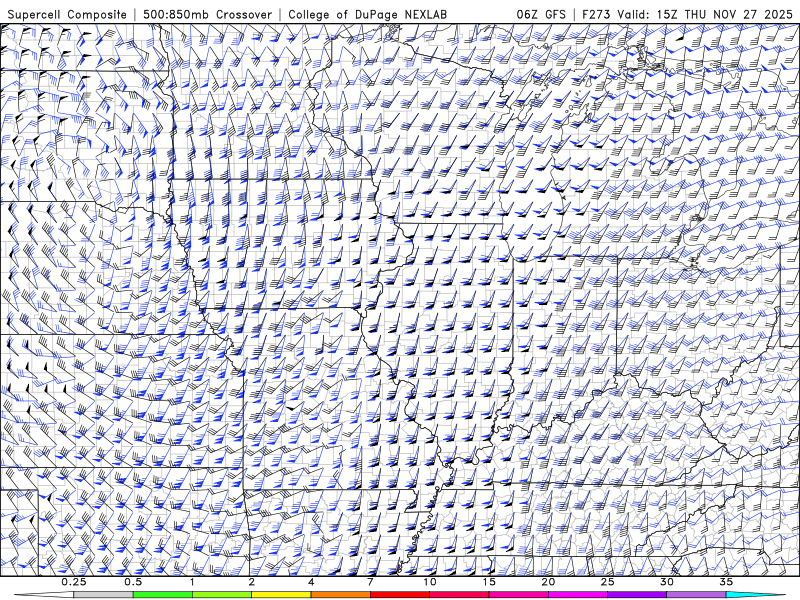Click the legend value 10
Image resolution: width=800 pixels, height=600 pixels.
430,582
